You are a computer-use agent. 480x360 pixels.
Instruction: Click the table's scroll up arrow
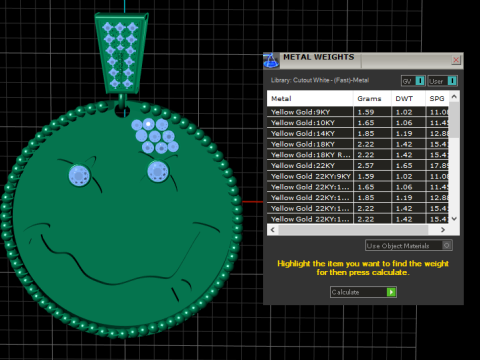click(454, 97)
